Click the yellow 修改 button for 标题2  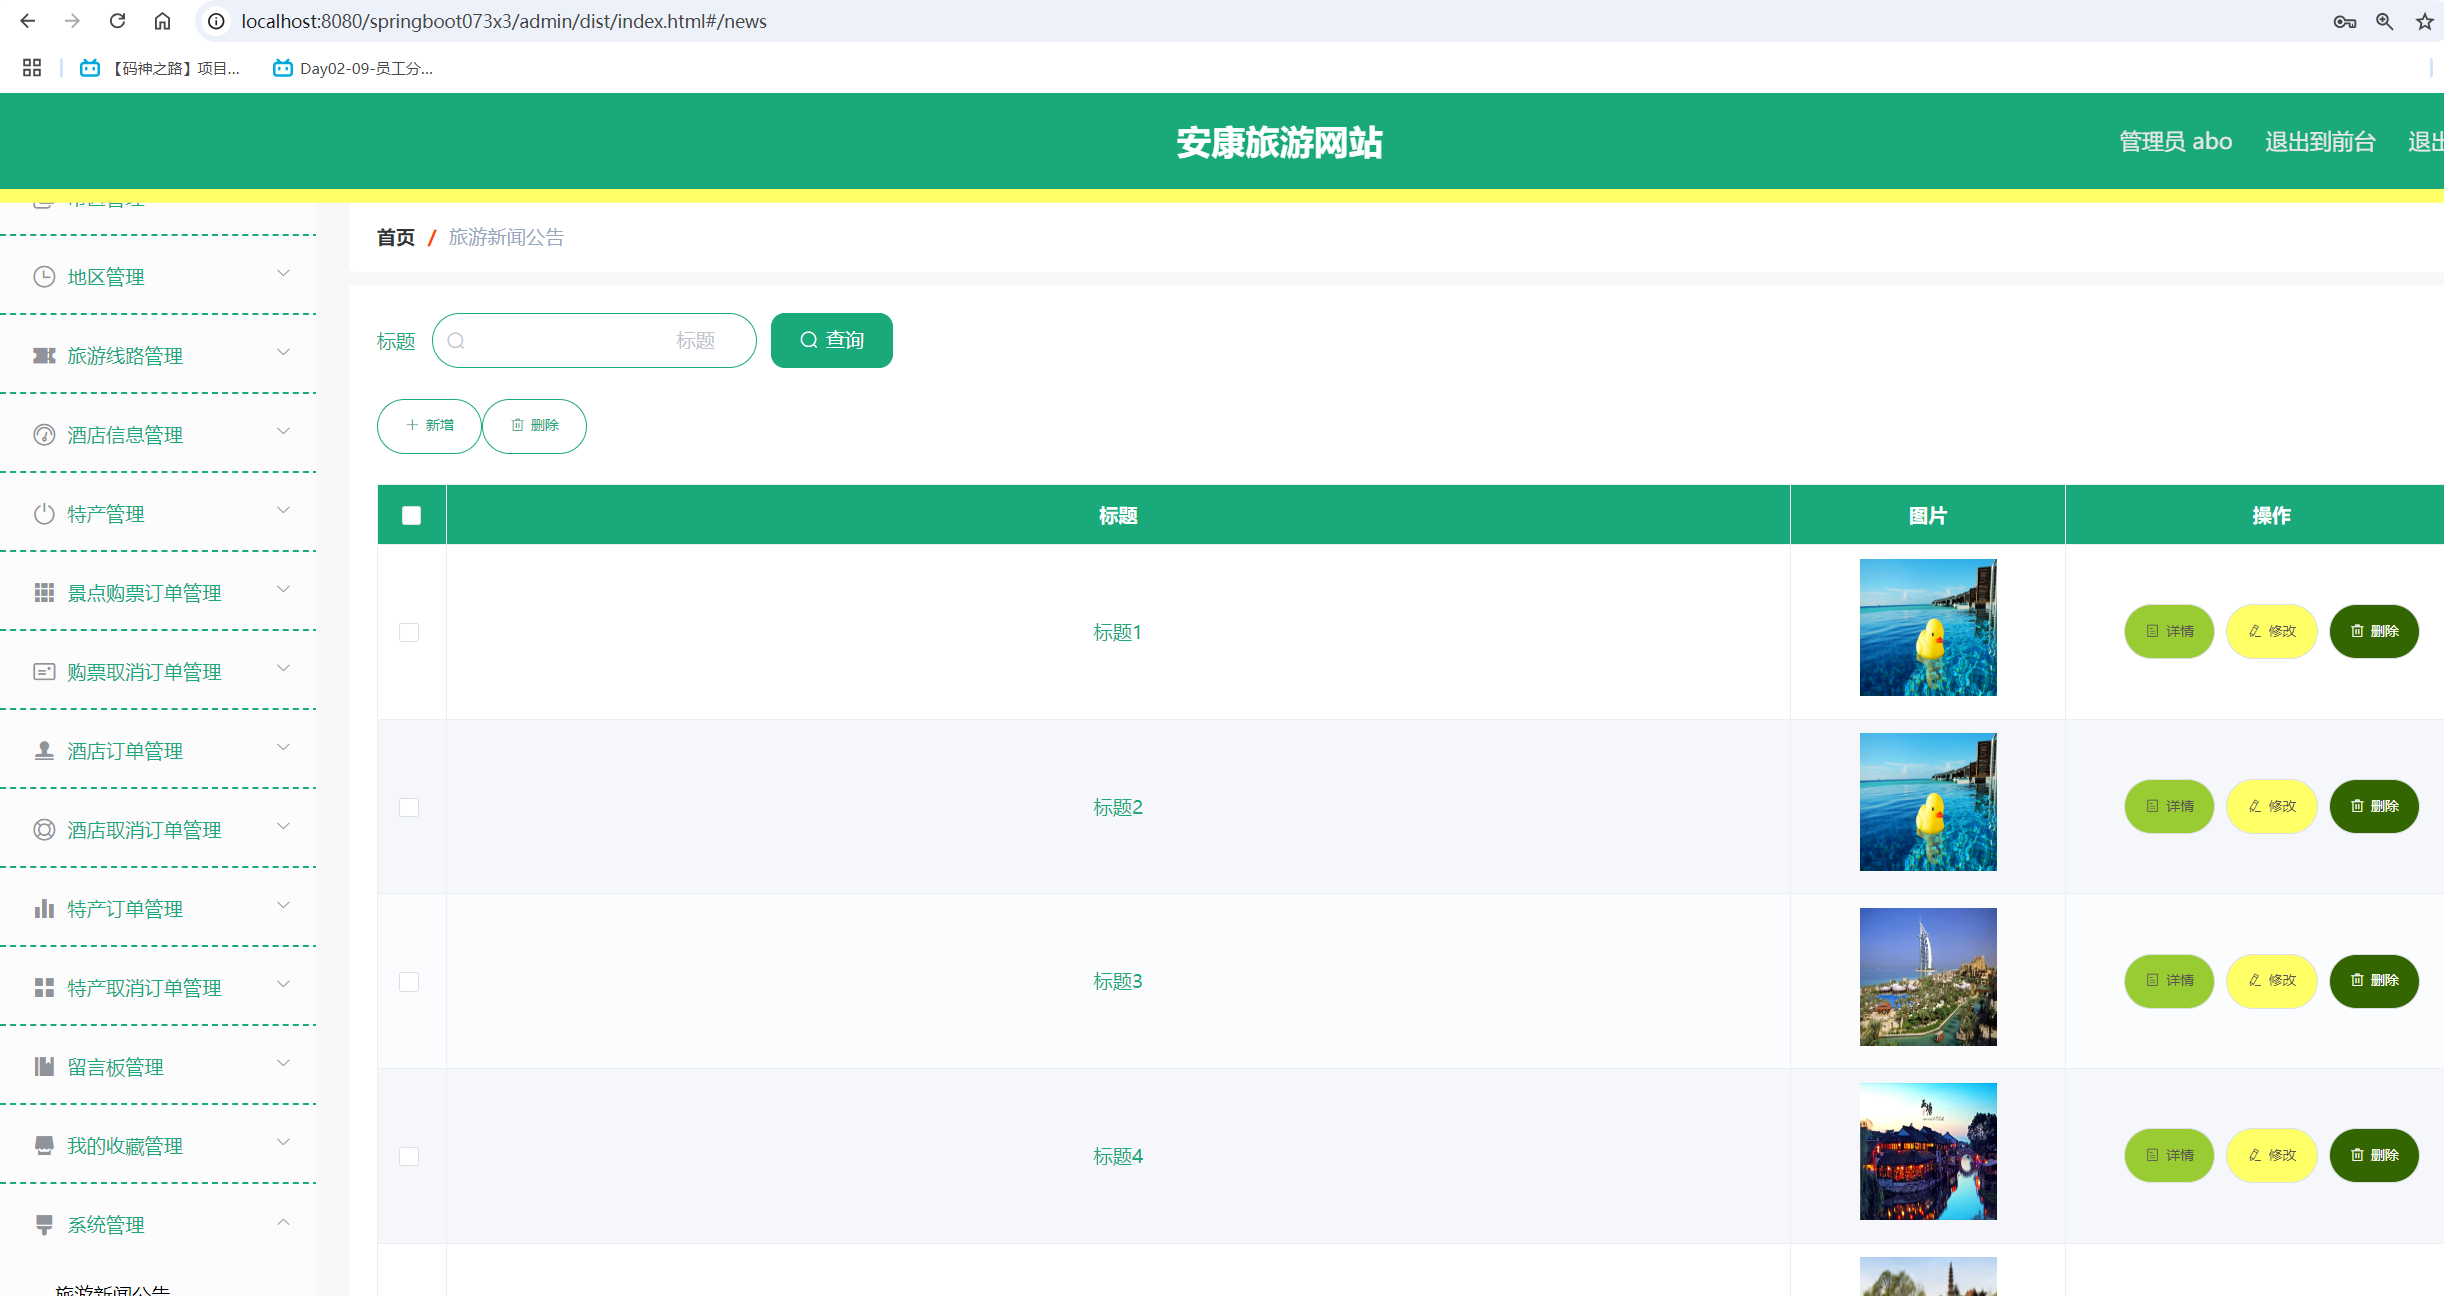pos(2271,806)
